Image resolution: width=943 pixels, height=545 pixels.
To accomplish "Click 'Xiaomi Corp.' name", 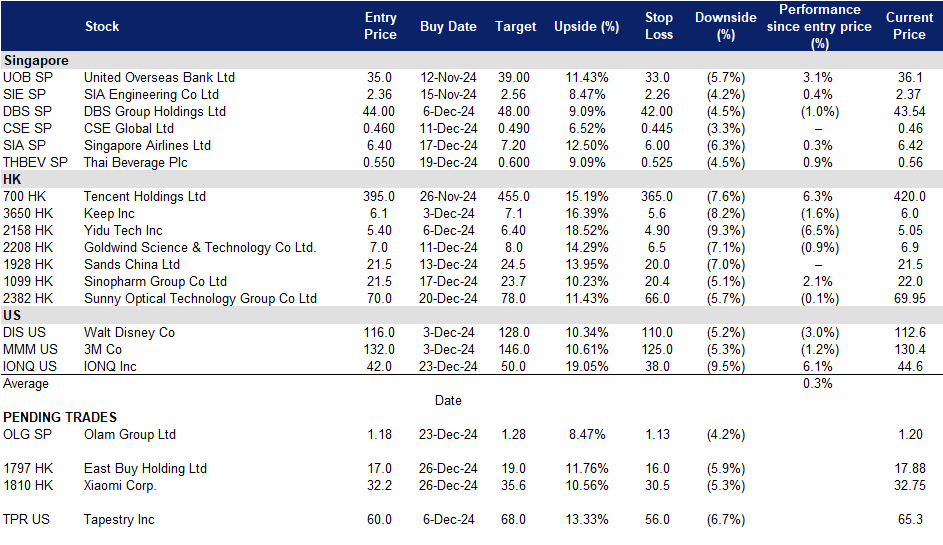I will coord(120,485).
